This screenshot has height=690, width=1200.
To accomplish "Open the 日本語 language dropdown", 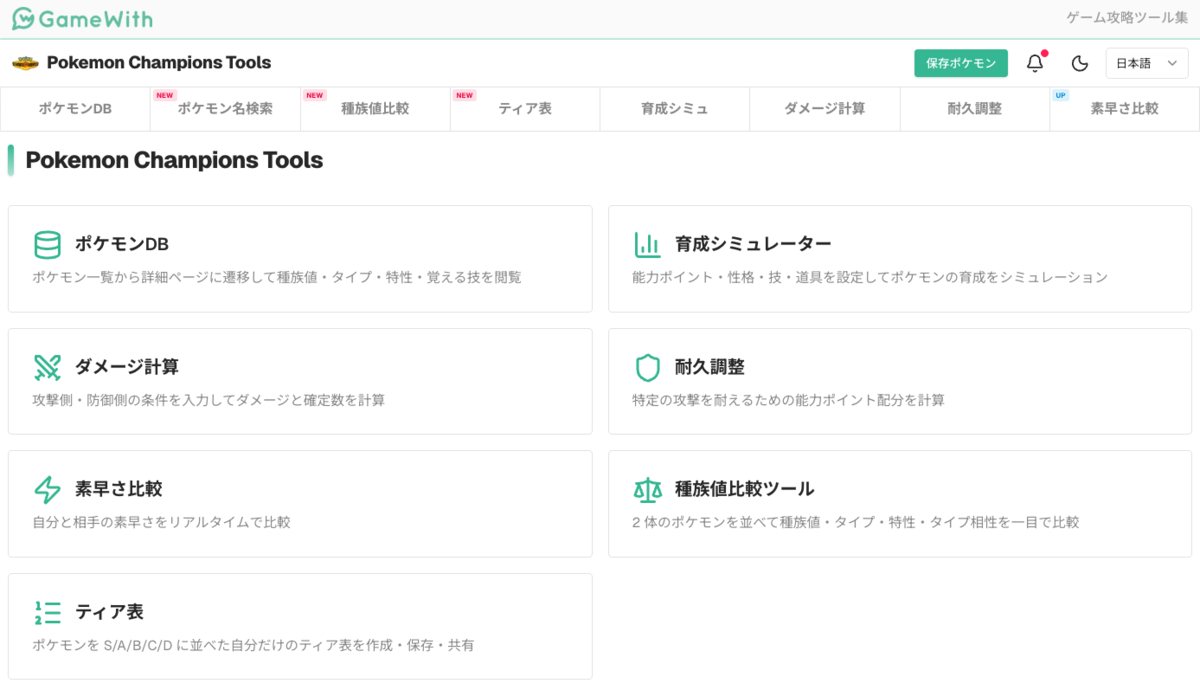I will [x=1147, y=63].
